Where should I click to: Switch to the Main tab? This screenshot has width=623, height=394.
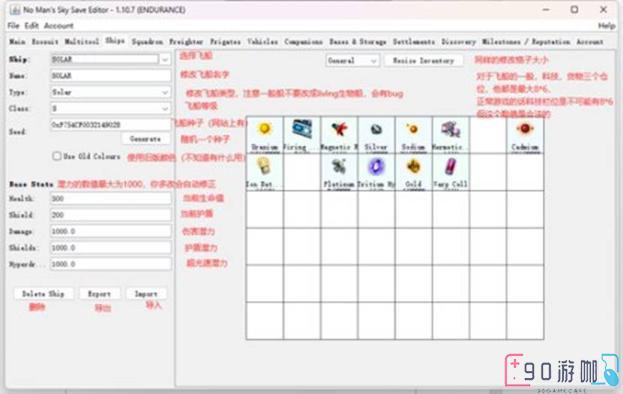pyautogui.click(x=17, y=42)
